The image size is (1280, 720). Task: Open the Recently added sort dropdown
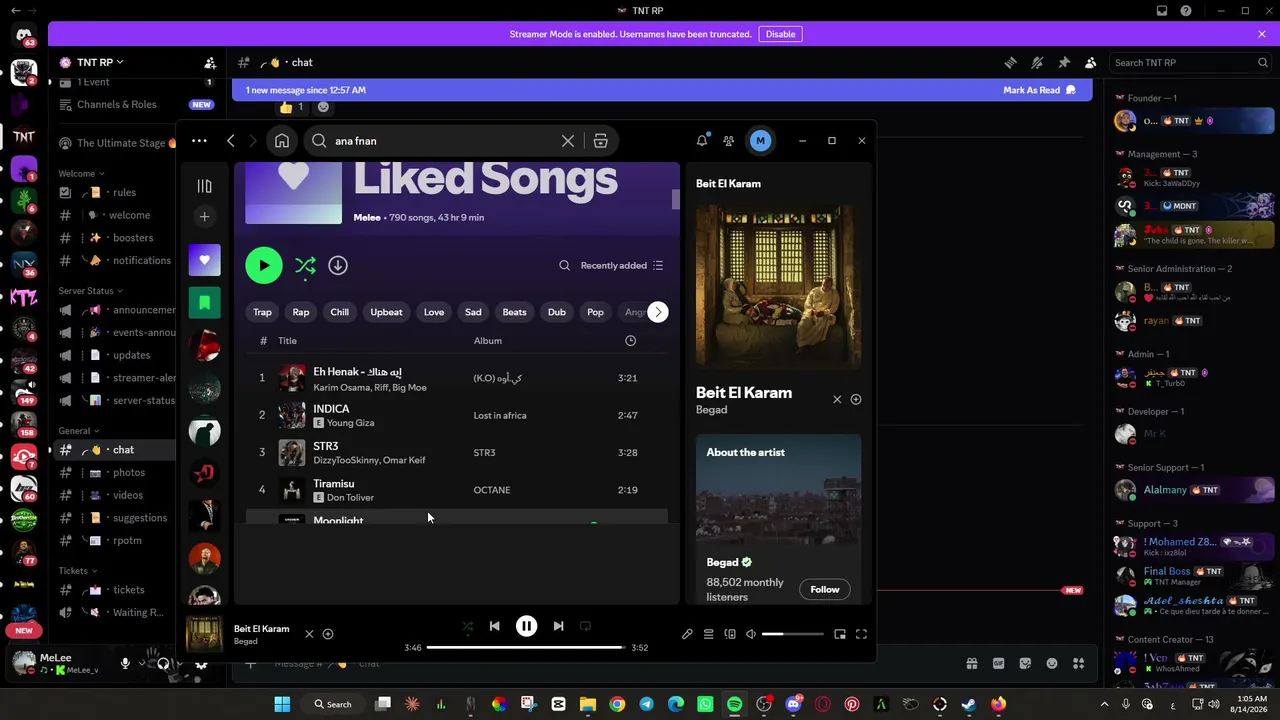(x=622, y=265)
